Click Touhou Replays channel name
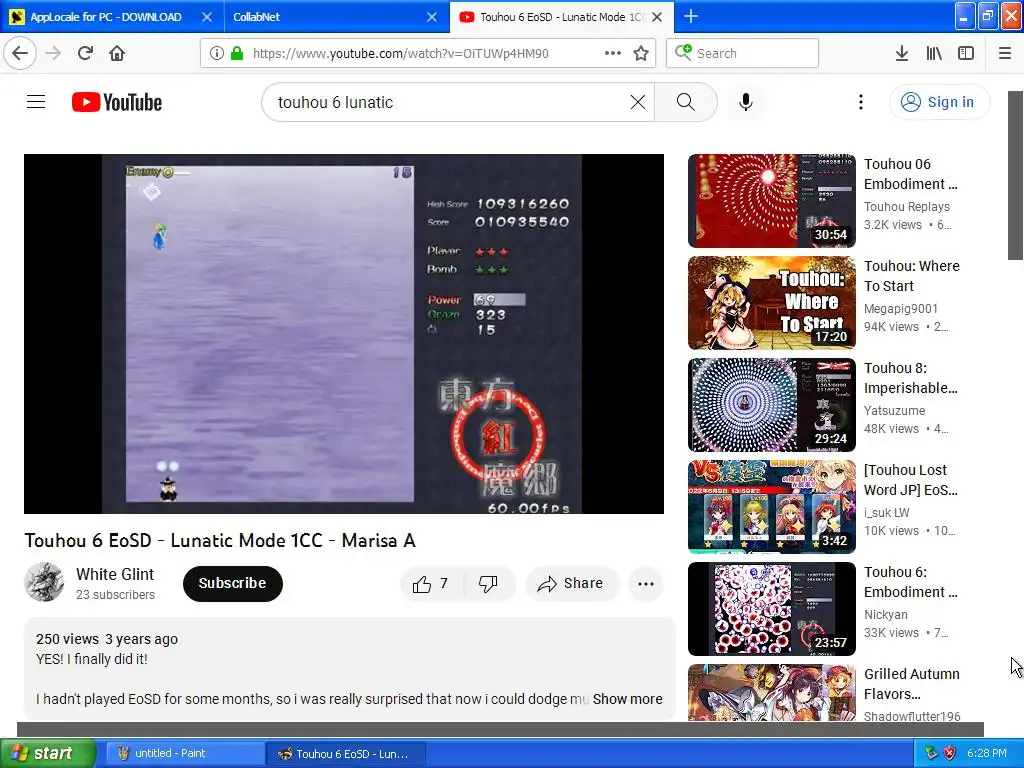 click(906, 206)
